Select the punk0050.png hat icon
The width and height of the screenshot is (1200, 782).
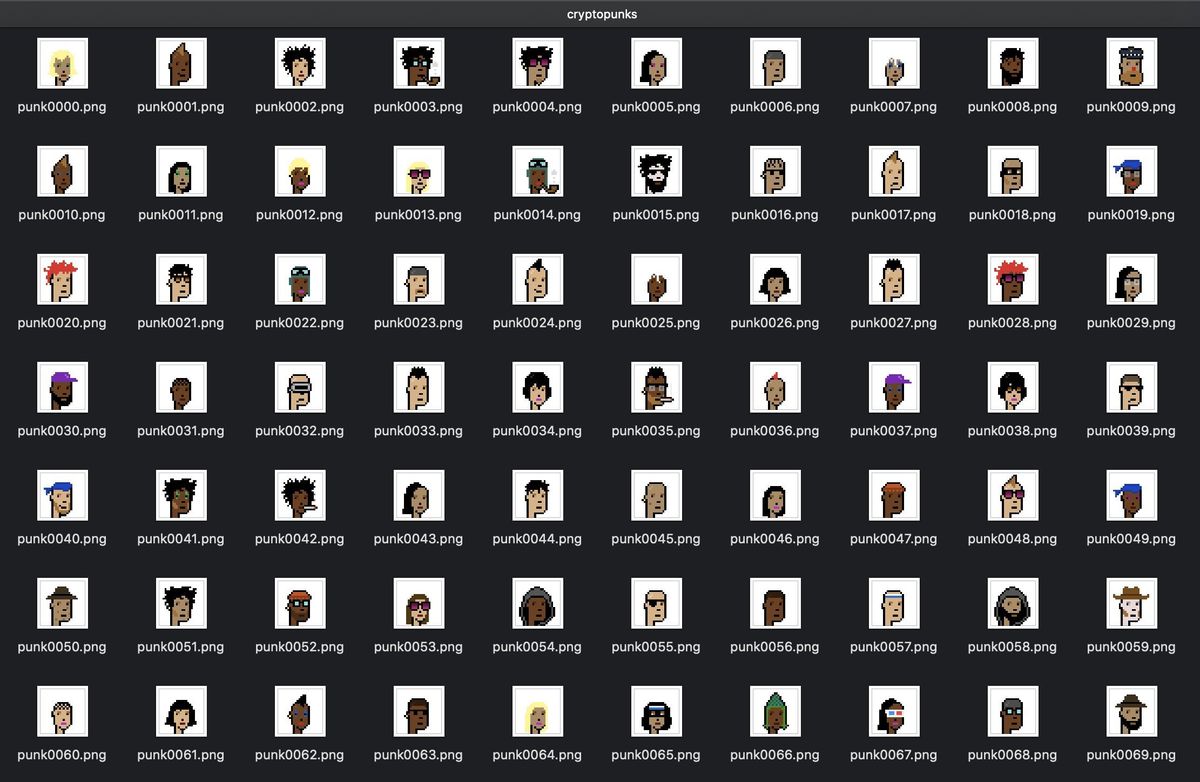(62, 603)
